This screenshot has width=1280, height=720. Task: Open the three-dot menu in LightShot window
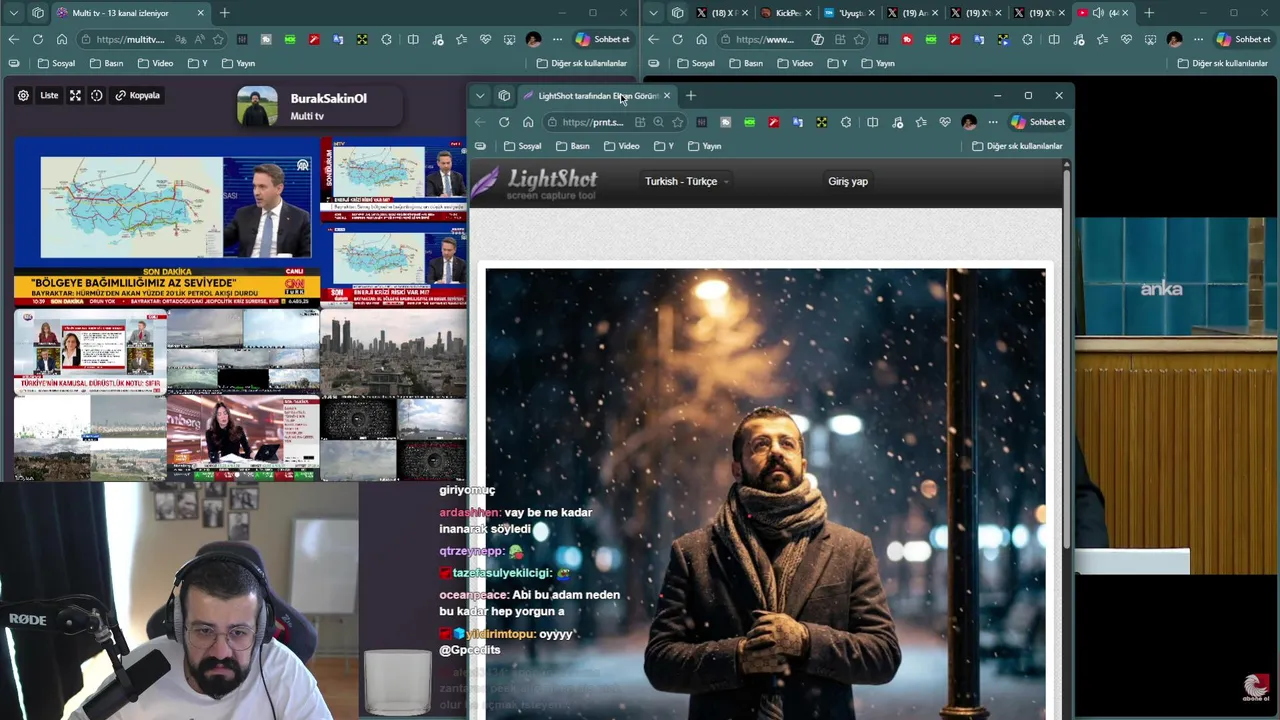coord(992,122)
